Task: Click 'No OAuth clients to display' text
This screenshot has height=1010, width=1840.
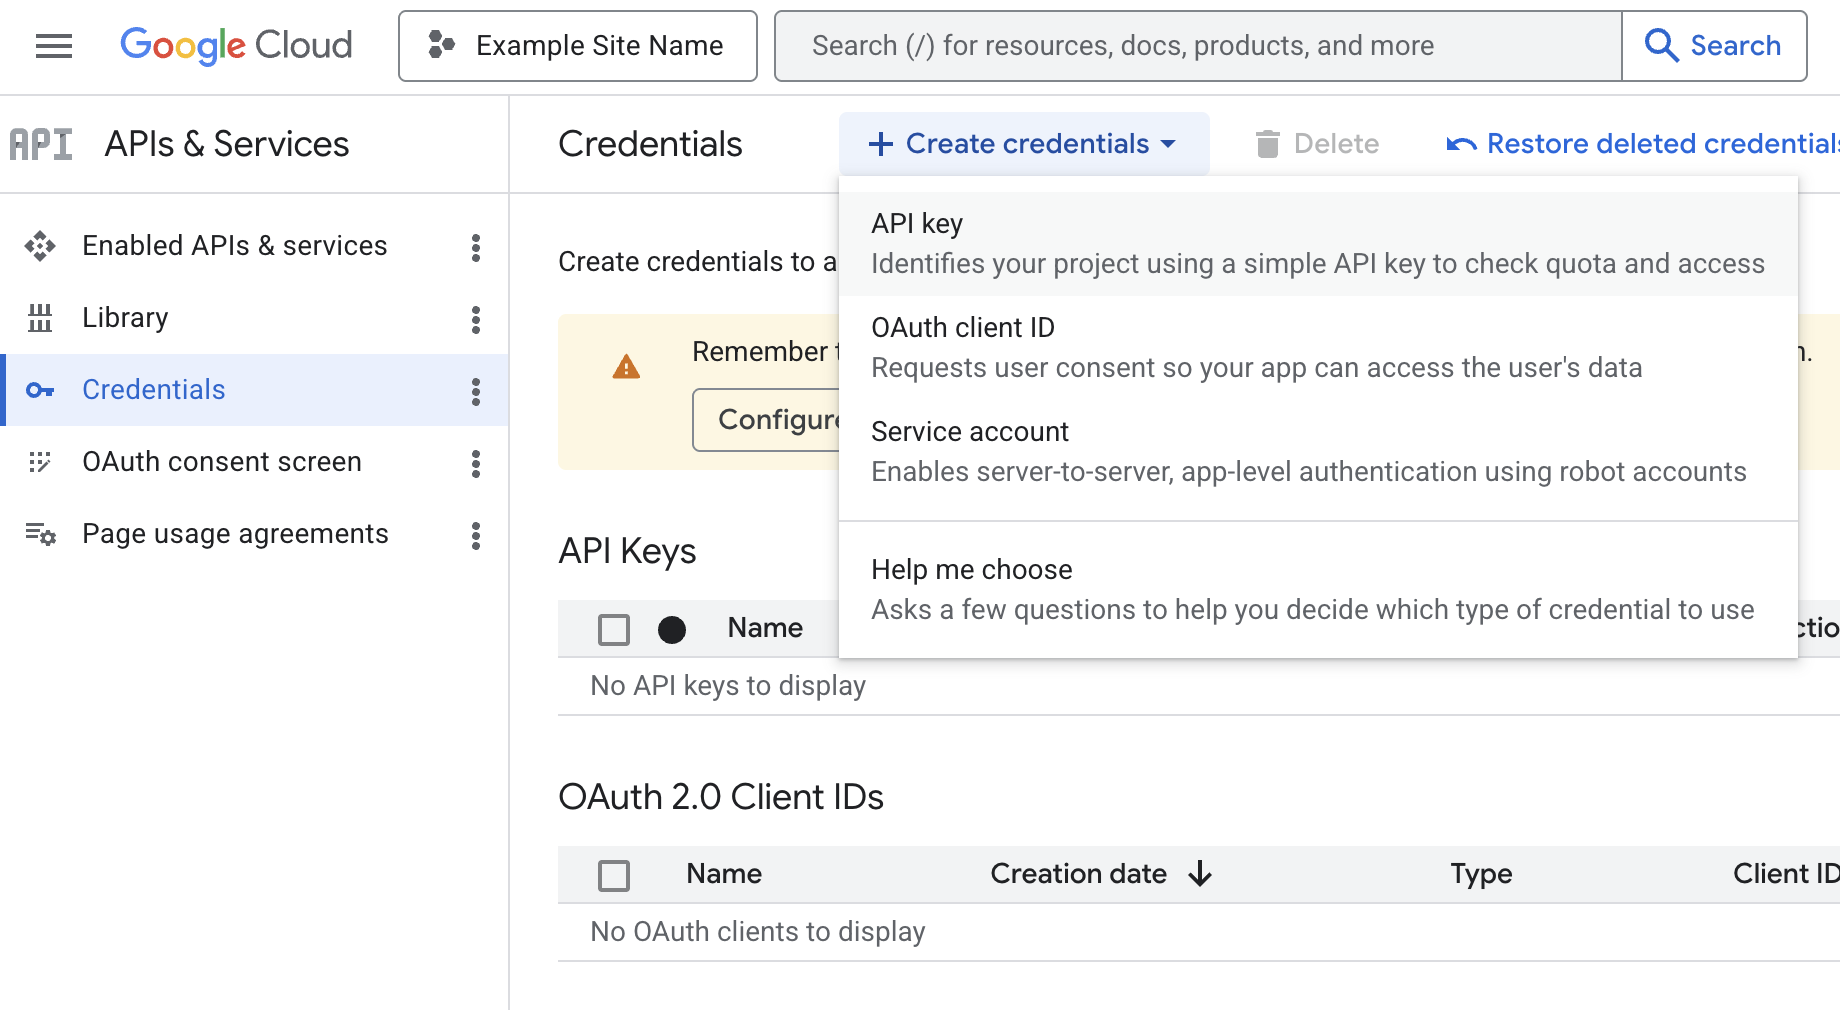Action: [758, 932]
